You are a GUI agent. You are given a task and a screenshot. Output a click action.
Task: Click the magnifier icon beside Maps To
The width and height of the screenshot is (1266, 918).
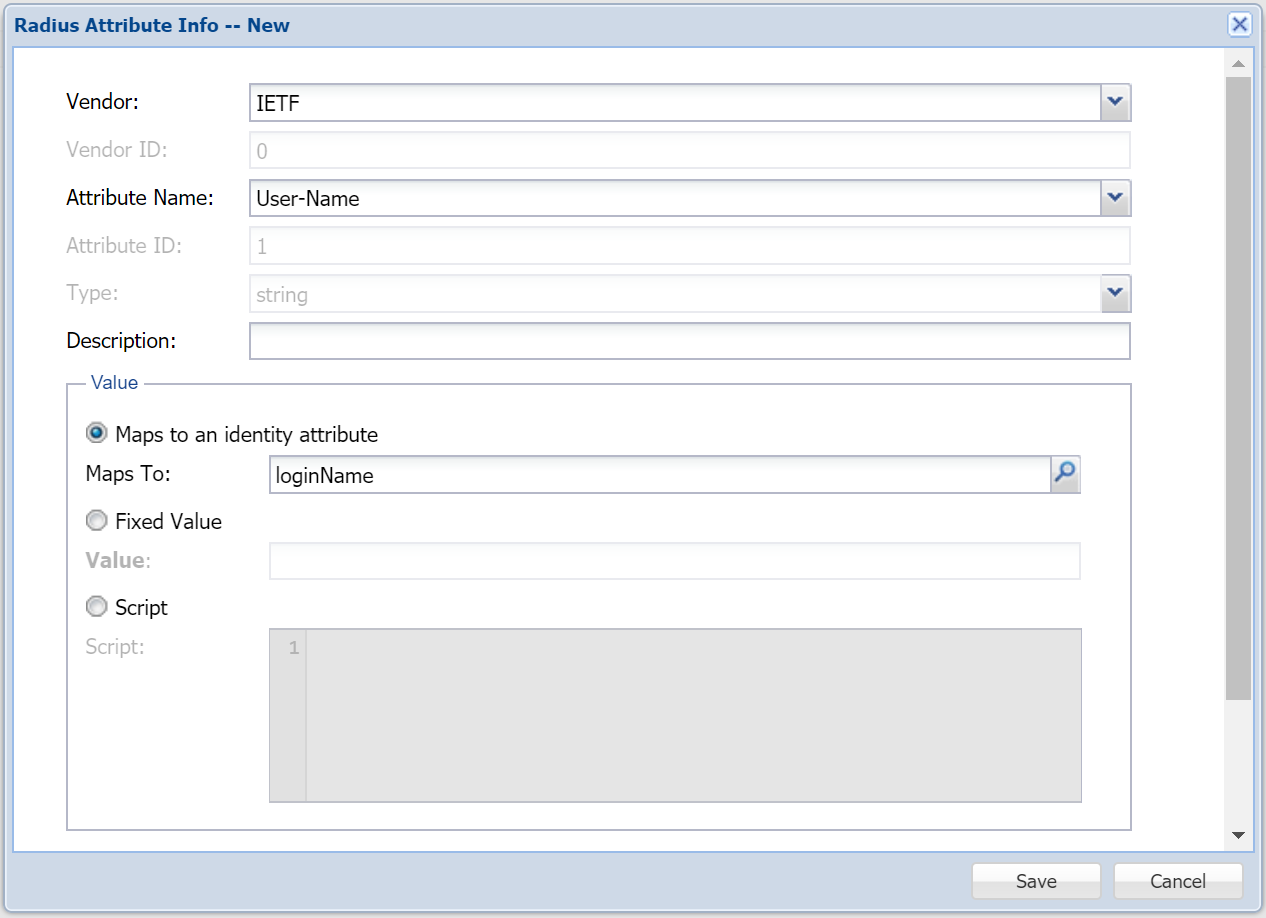pos(1066,475)
